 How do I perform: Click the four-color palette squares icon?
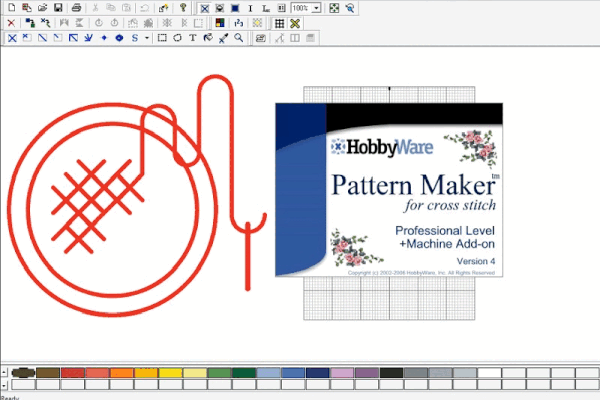click(220, 23)
